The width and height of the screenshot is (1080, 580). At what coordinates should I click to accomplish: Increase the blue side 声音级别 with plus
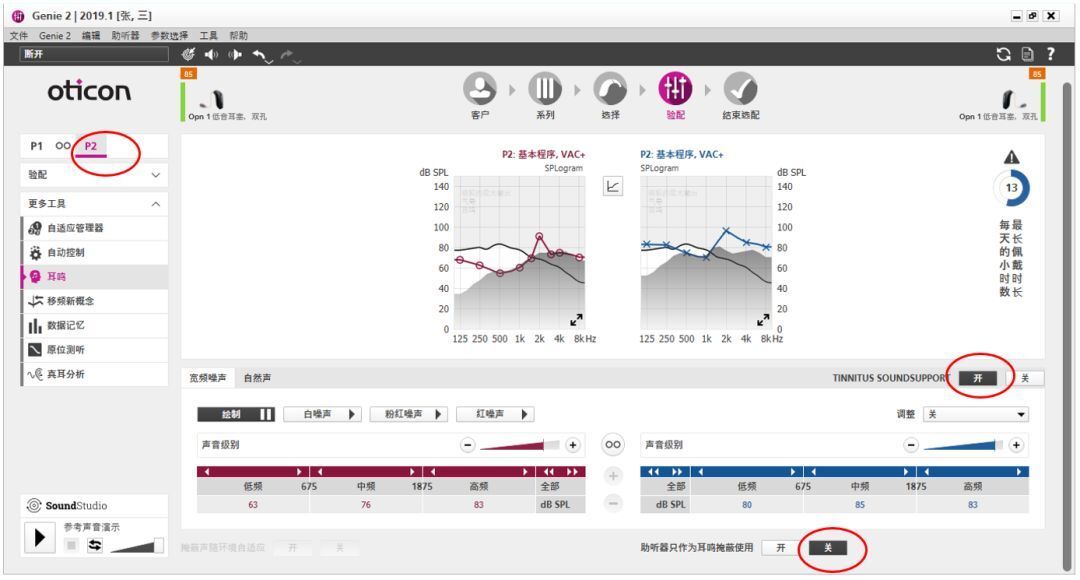click(x=1016, y=445)
